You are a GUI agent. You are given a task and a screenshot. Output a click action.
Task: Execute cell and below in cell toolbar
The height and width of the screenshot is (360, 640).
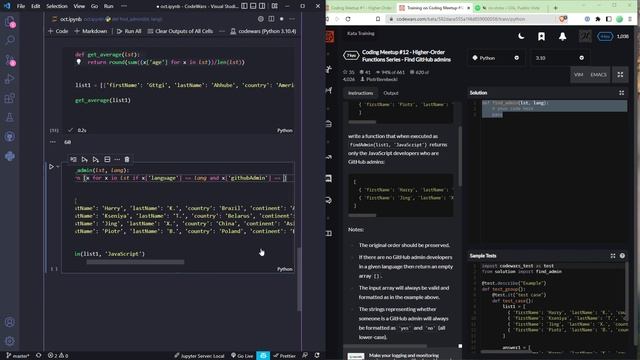click(x=96, y=160)
